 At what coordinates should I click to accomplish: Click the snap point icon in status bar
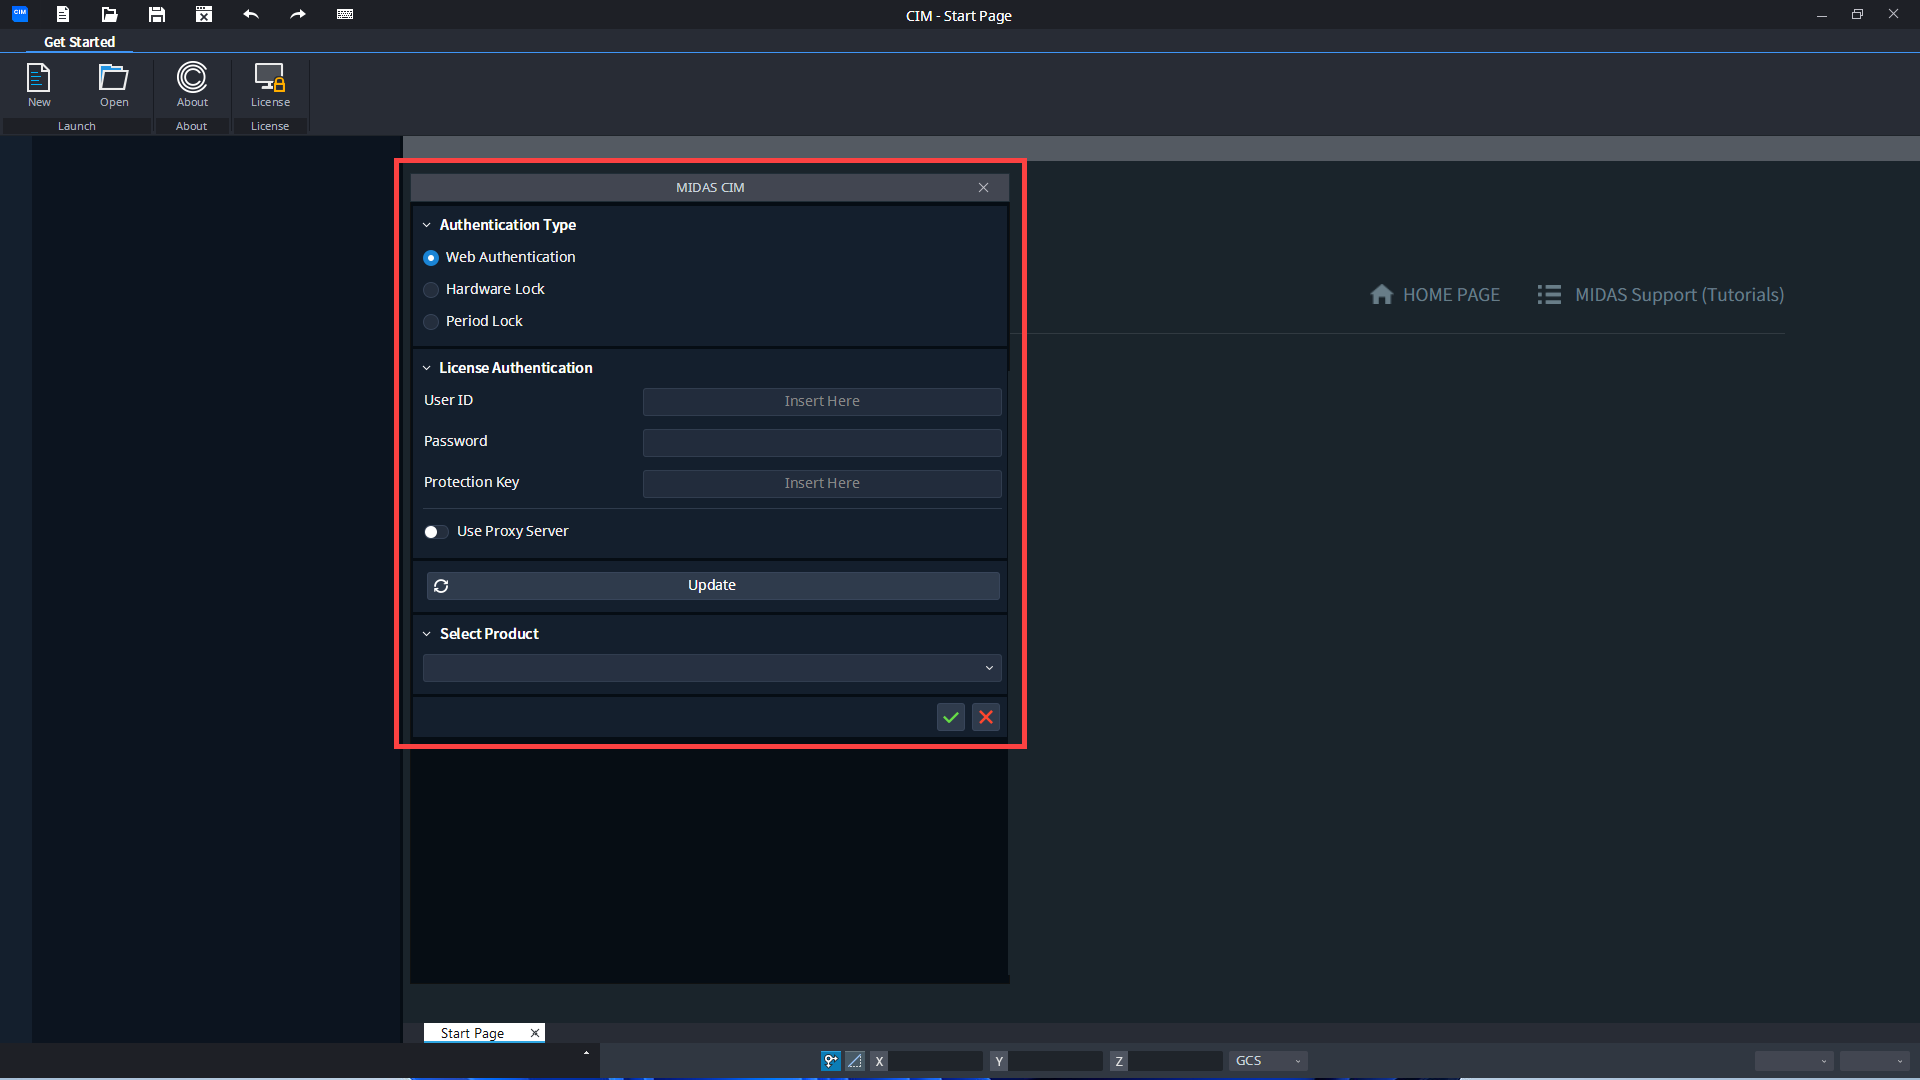[x=831, y=1061]
